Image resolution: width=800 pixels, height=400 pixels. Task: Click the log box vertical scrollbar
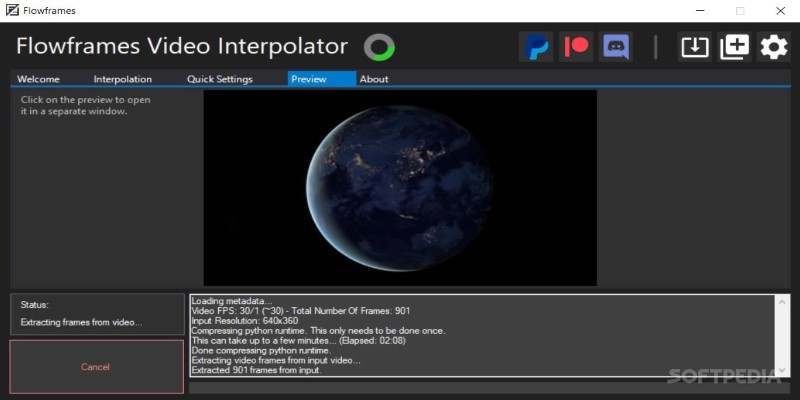point(780,335)
